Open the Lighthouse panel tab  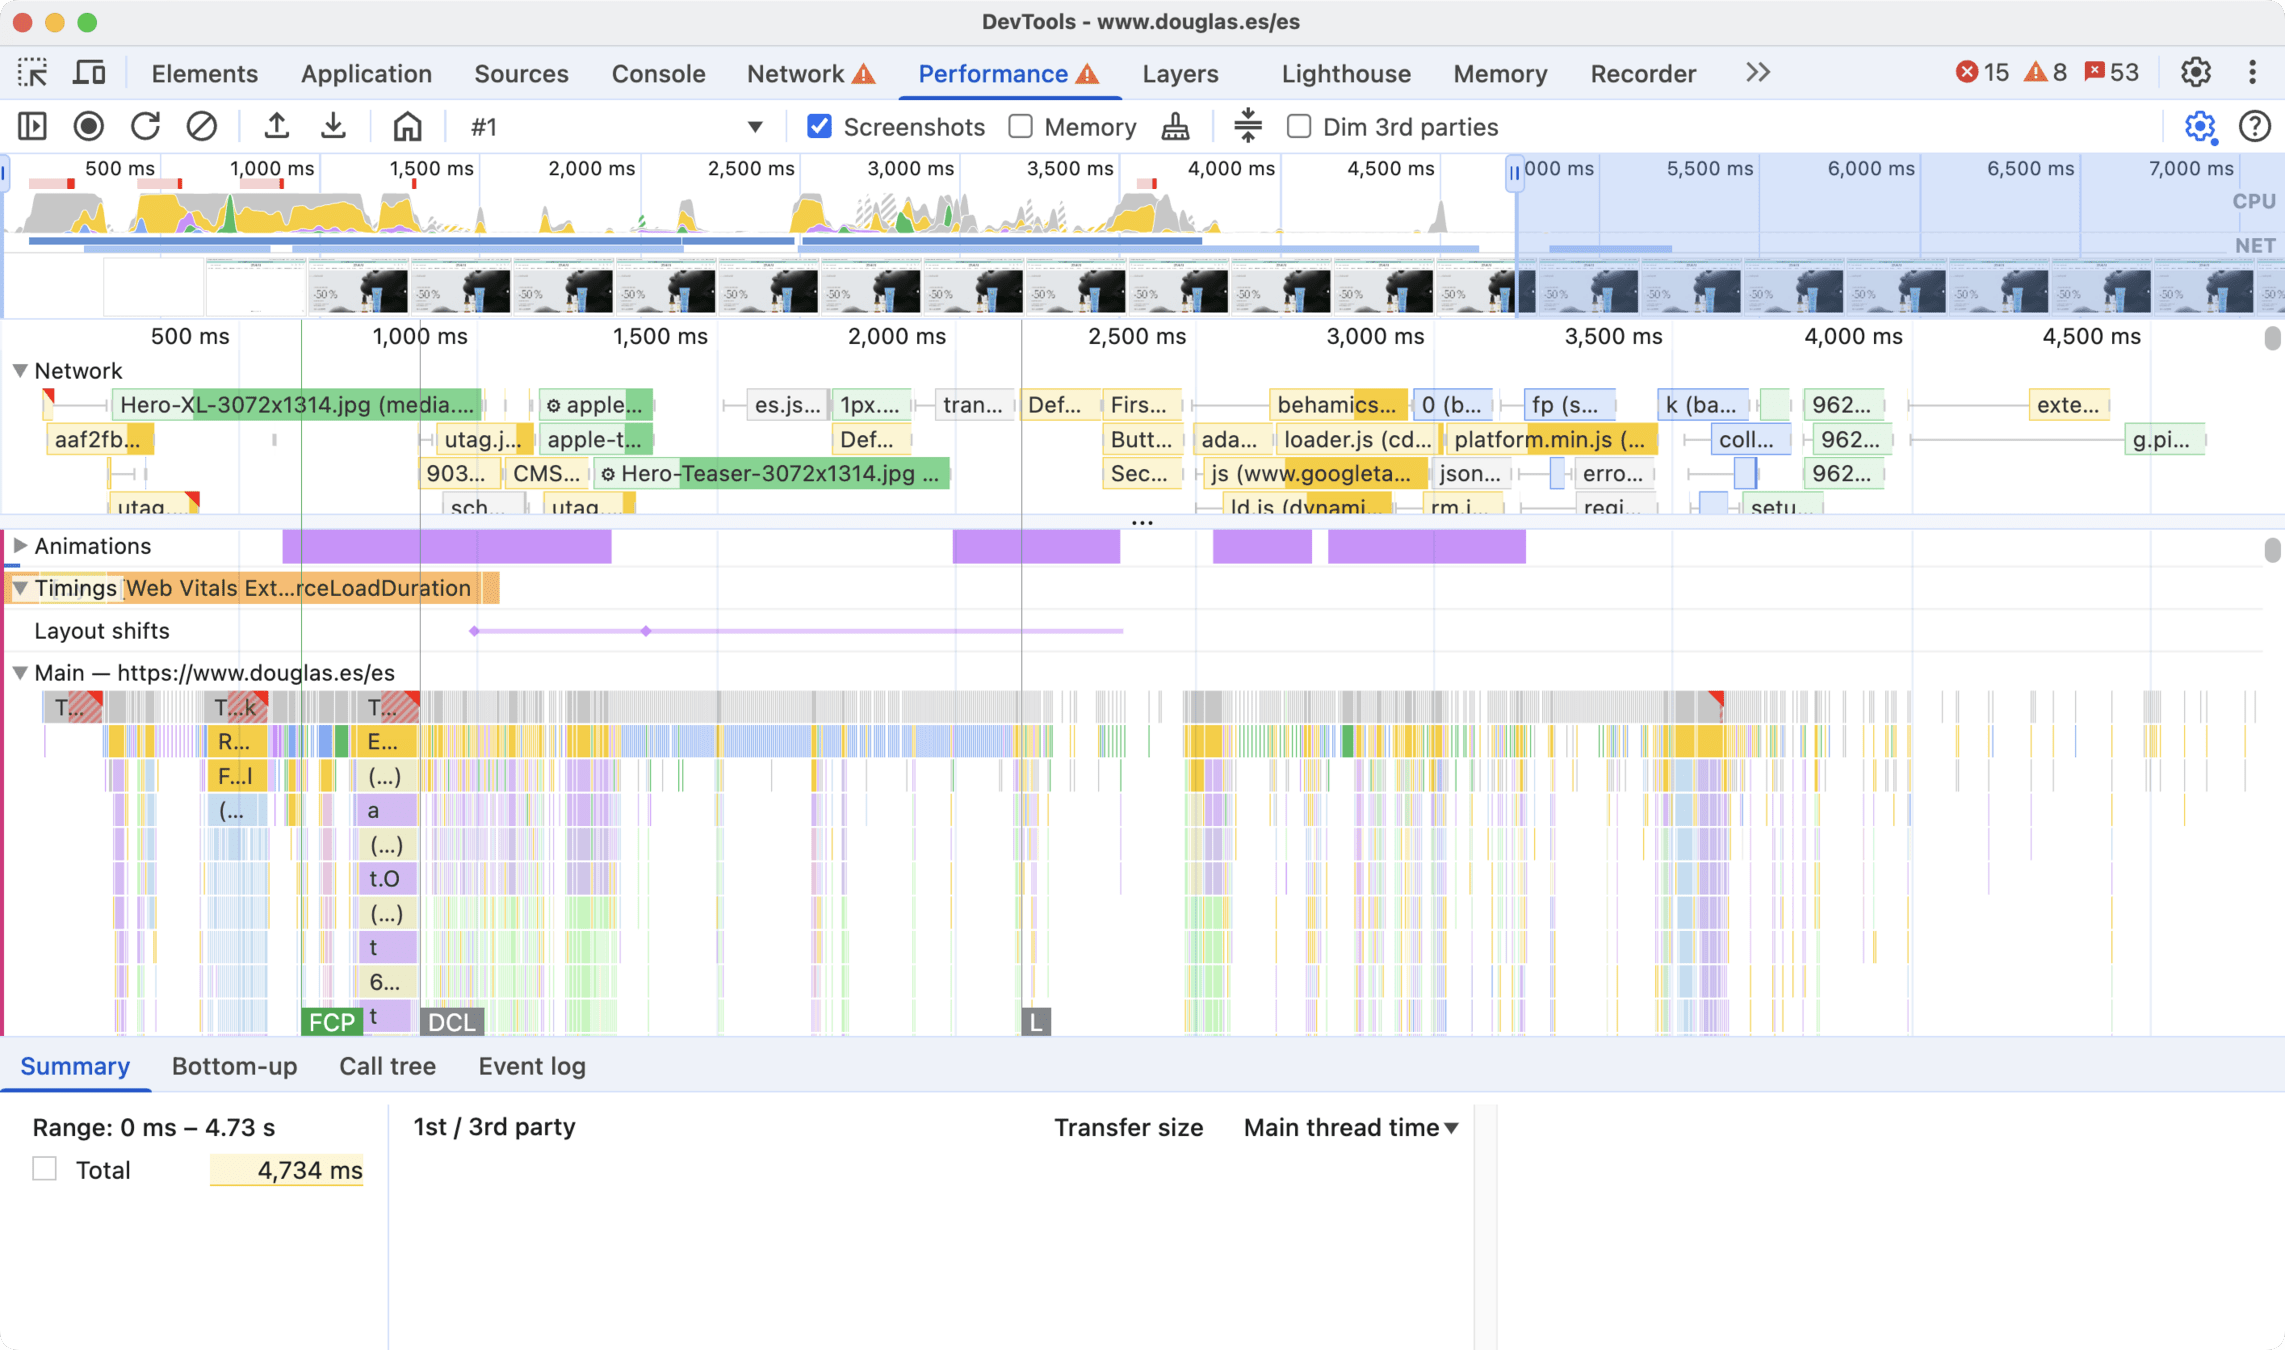1345,73
